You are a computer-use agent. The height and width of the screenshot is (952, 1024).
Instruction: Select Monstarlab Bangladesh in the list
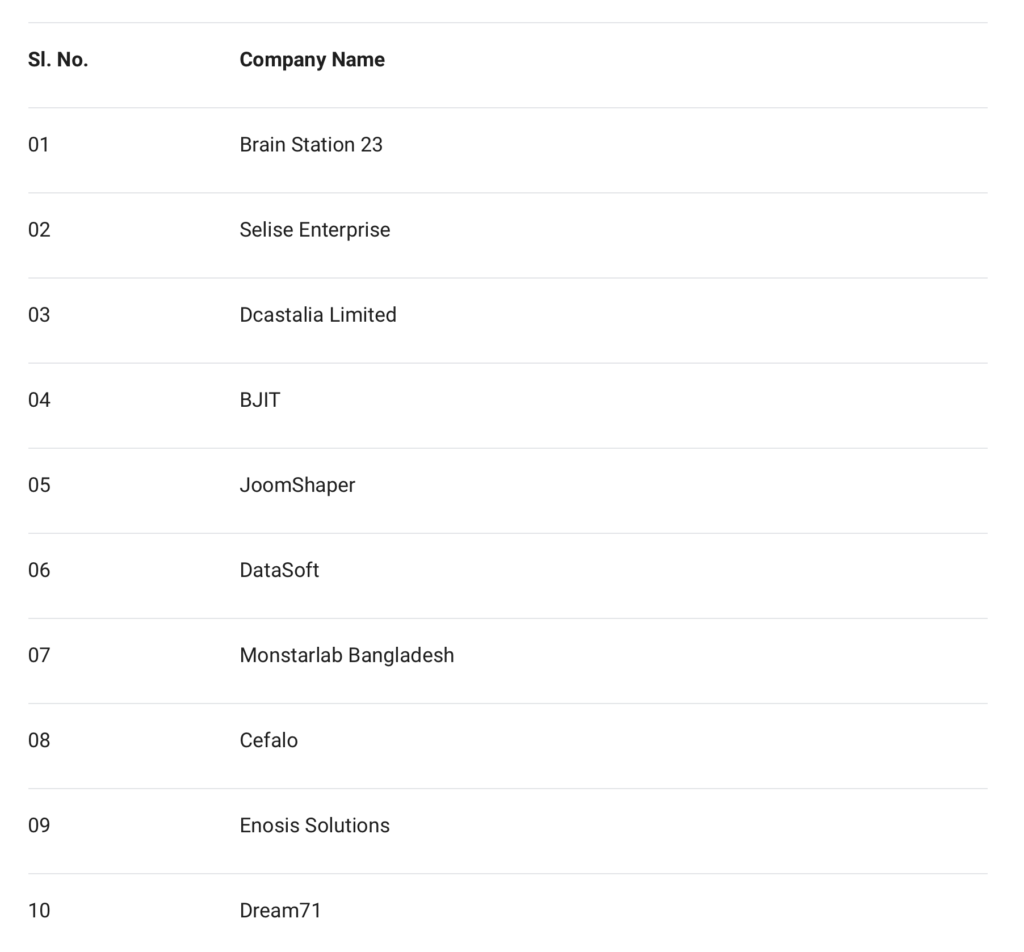(x=347, y=655)
